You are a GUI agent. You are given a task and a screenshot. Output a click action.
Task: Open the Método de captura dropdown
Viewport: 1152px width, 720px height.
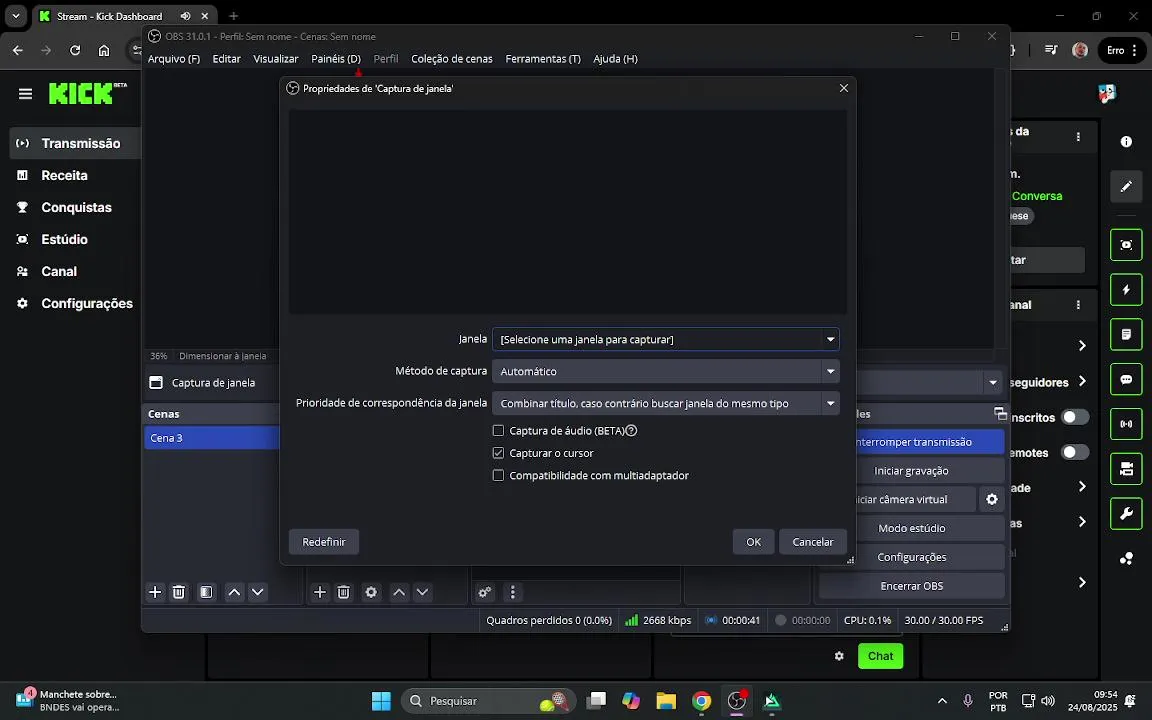666,371
